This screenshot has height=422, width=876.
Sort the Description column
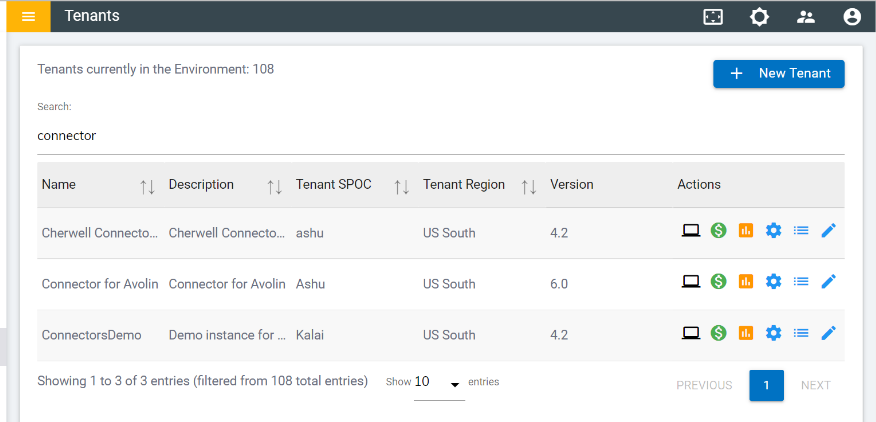[274, 186]
